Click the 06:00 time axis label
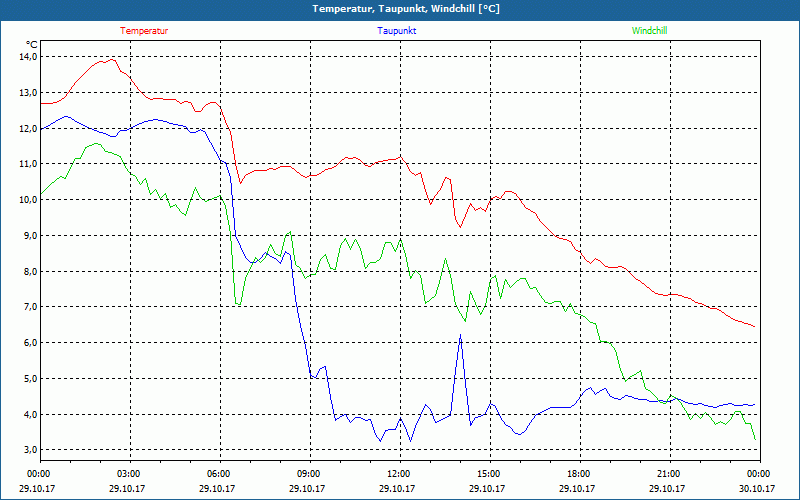This screenshot has width=800, height=500. click(x=220, y=474)
